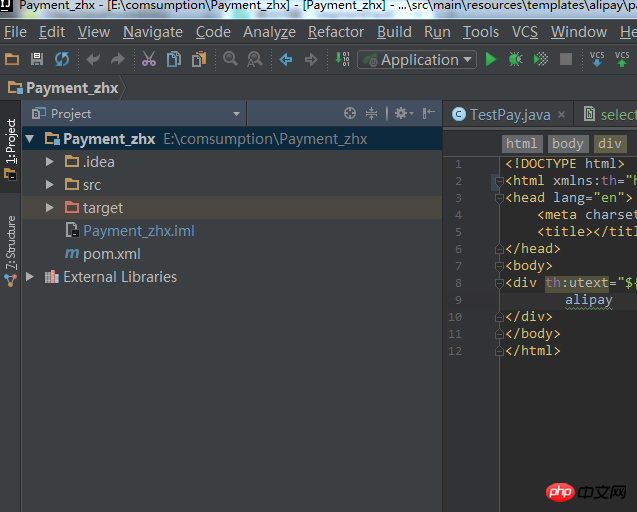Toggle the Structure tool window tab
The image size is (637, 512).
11,243
